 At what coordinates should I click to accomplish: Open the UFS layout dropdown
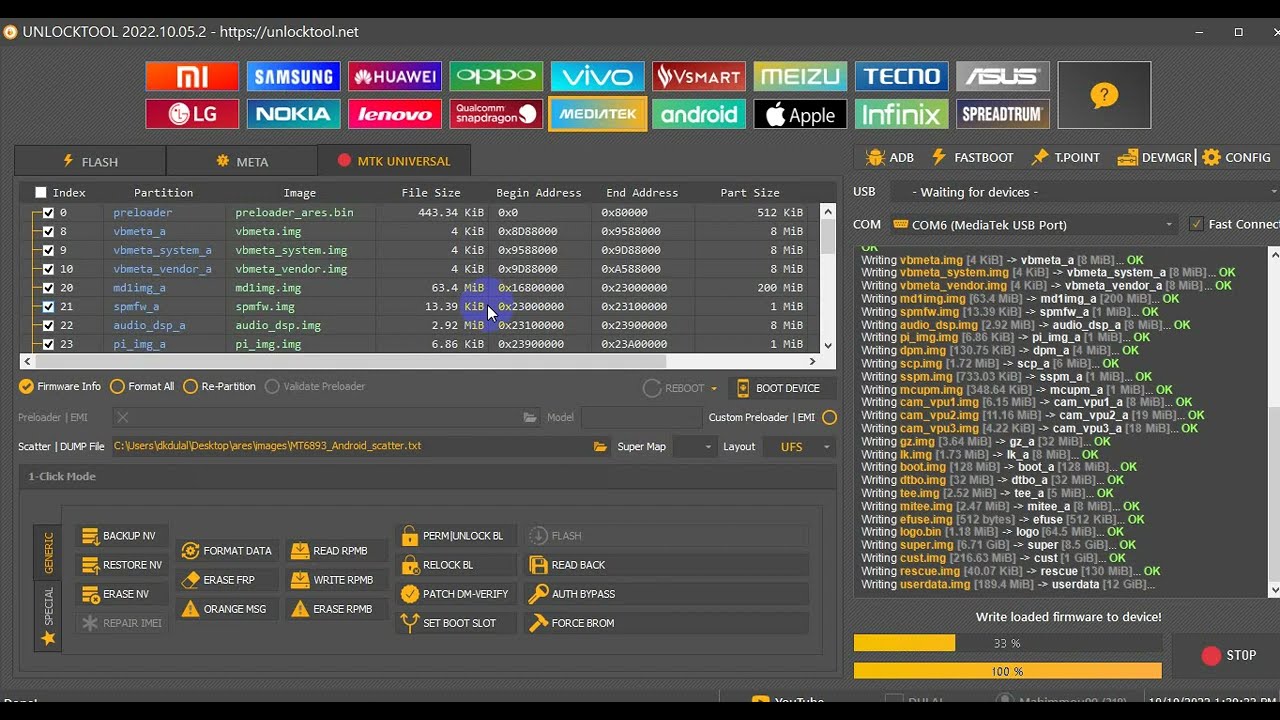(798, 447)
